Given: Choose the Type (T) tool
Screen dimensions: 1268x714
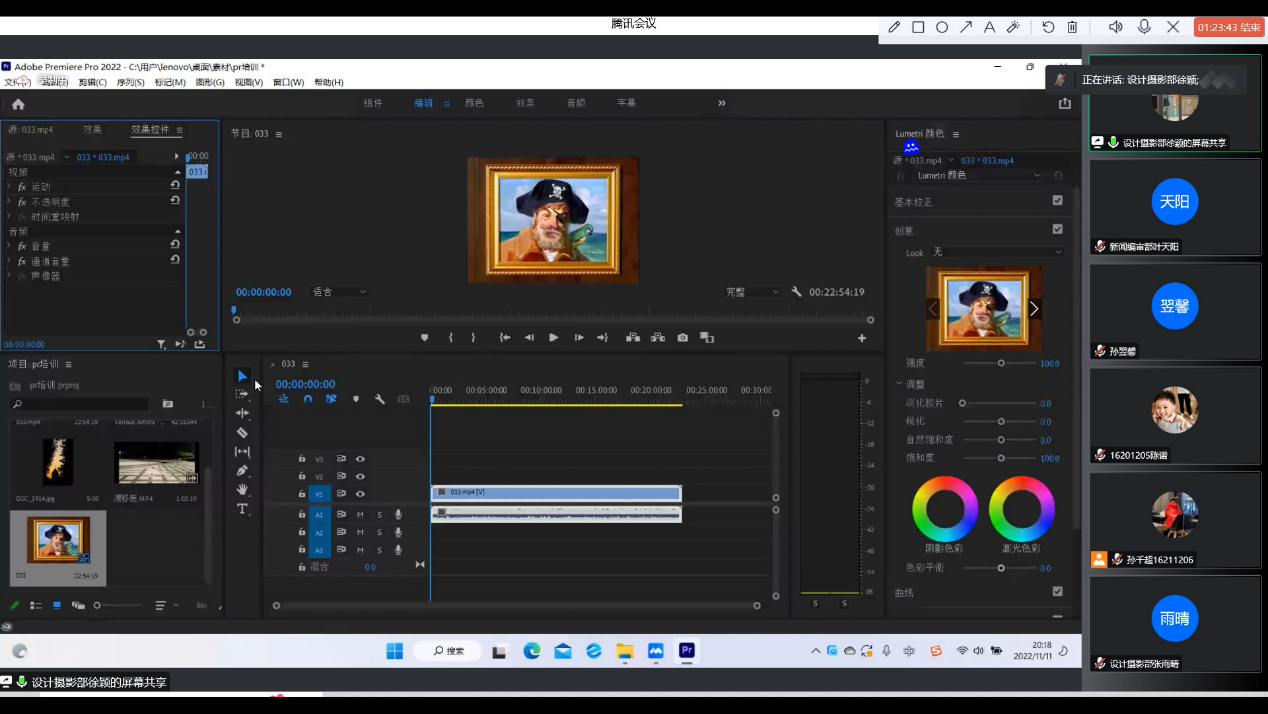Looking at the screenshot, I should (242, 509).
